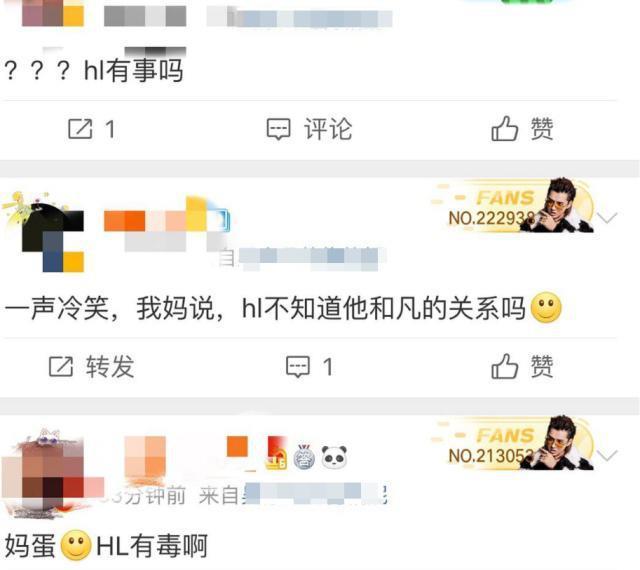Like the first post with its thumbs-up icon
The height and width of the screenshot is (570, 640).
(504, 128)
